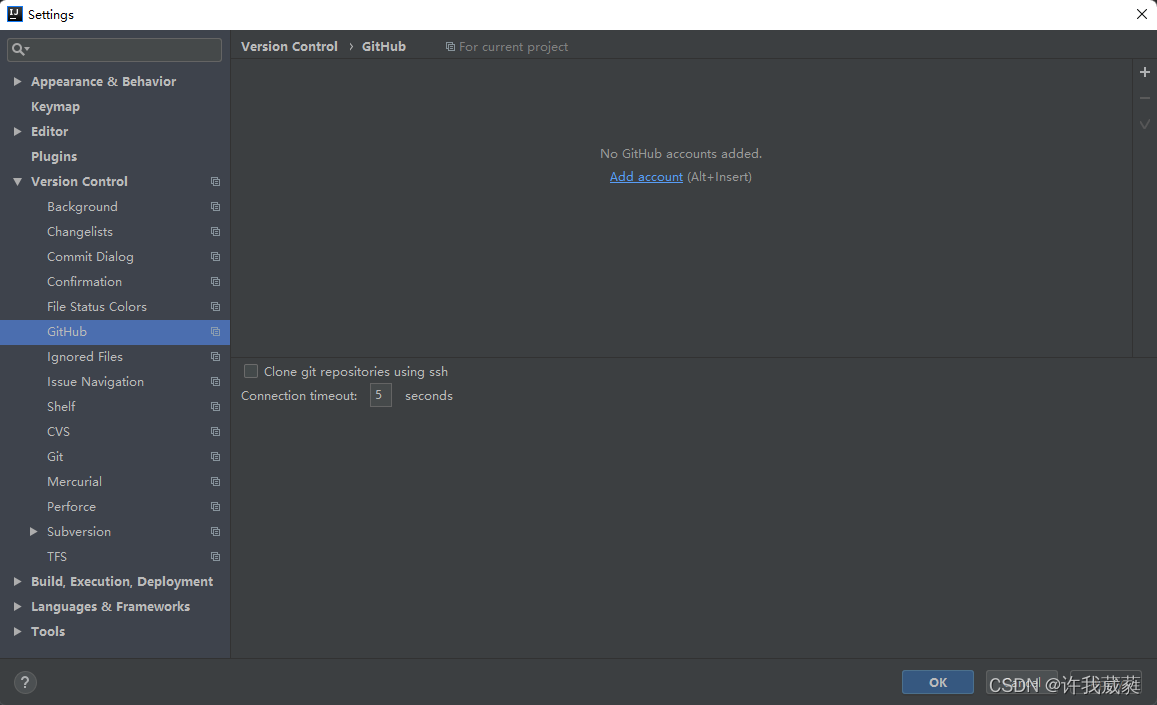Click the plus icon to add GitHub account
The image size is (1157, 705).
click(x=1144, y=72)
